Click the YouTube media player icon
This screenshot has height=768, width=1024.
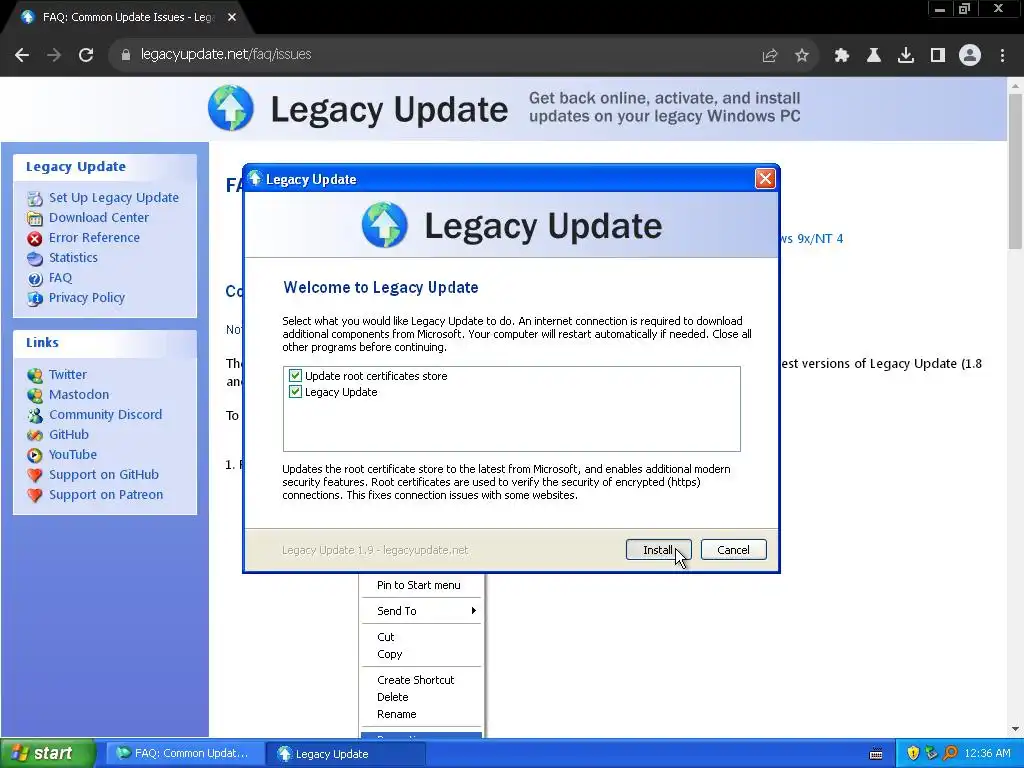[x=35, y=455]
